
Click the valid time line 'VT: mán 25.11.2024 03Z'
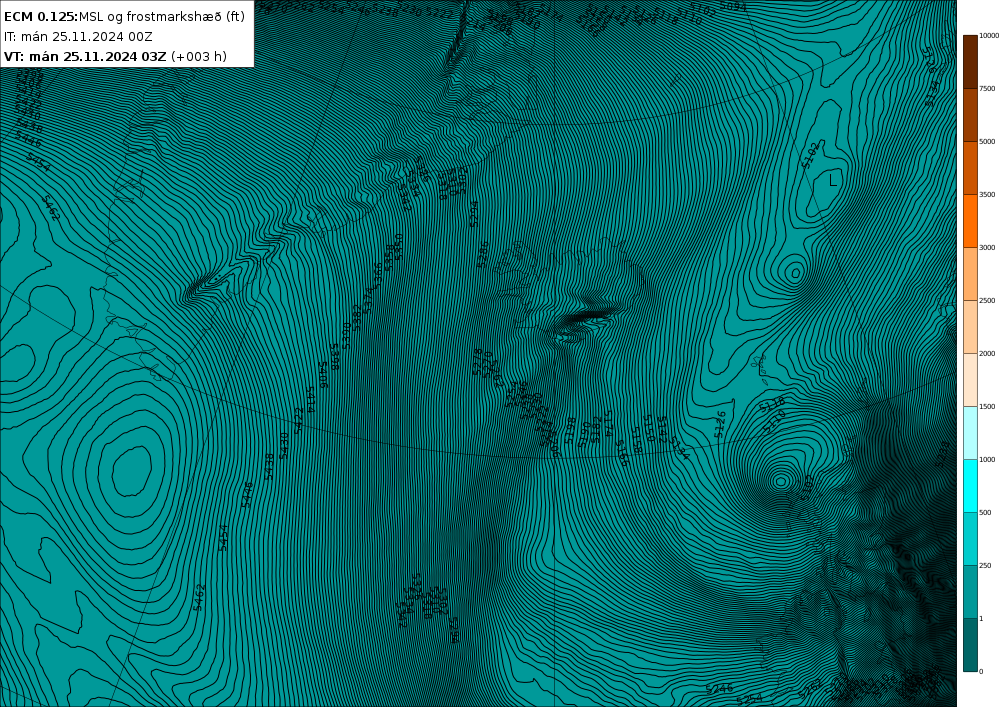pyautogui.click(x=85, y=56)
